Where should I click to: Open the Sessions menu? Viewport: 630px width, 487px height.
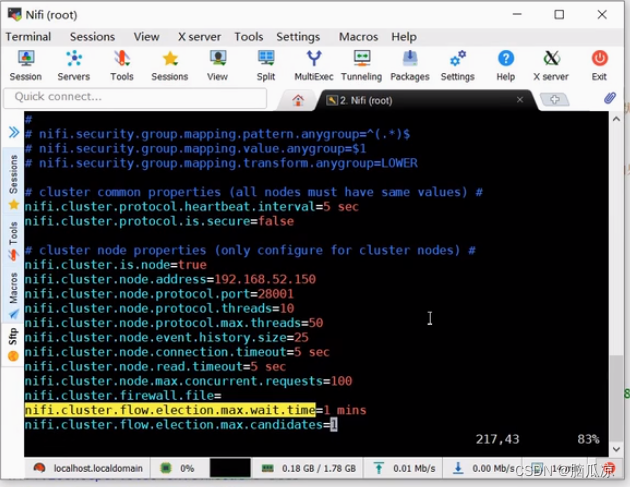(92, 37)
